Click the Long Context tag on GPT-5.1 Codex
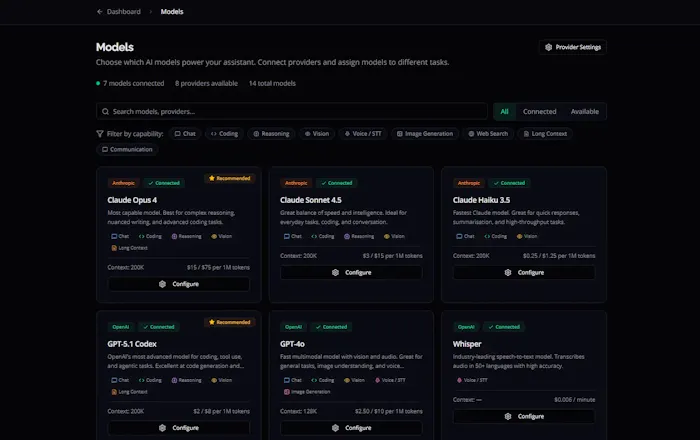This screenshot has width=700, height=440. pos(129,392)
